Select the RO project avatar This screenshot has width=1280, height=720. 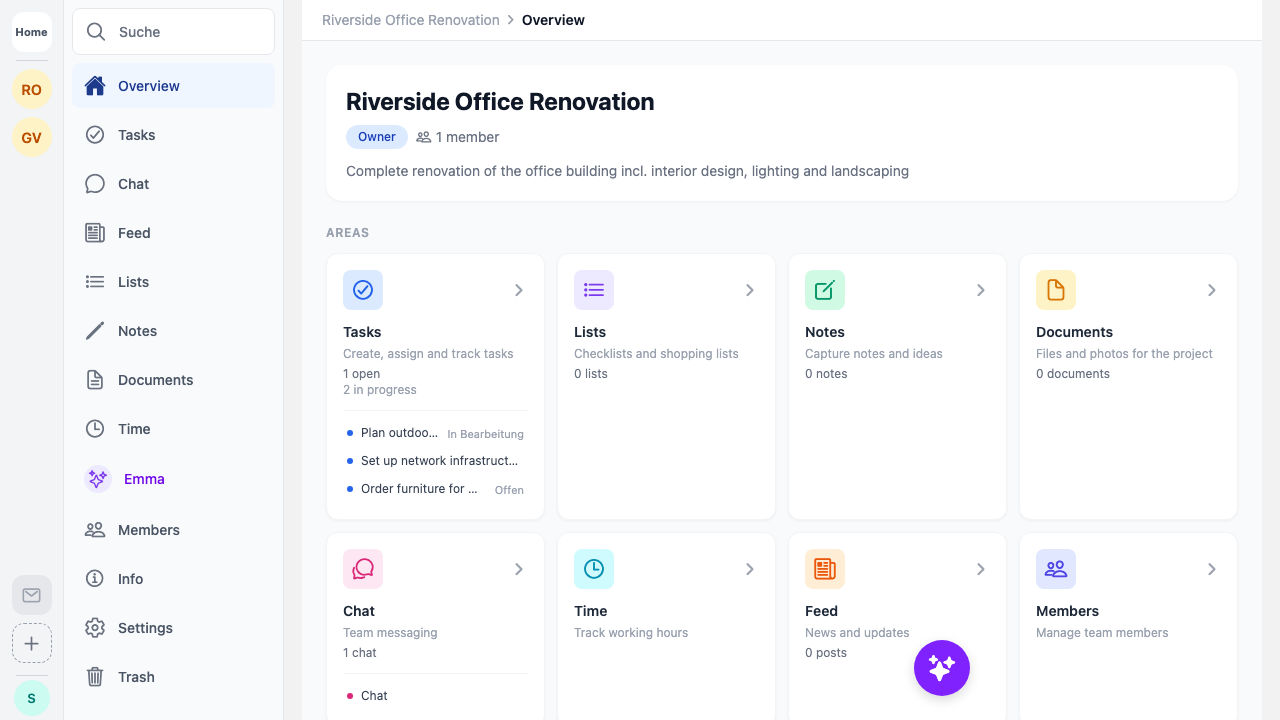(31, 90)
